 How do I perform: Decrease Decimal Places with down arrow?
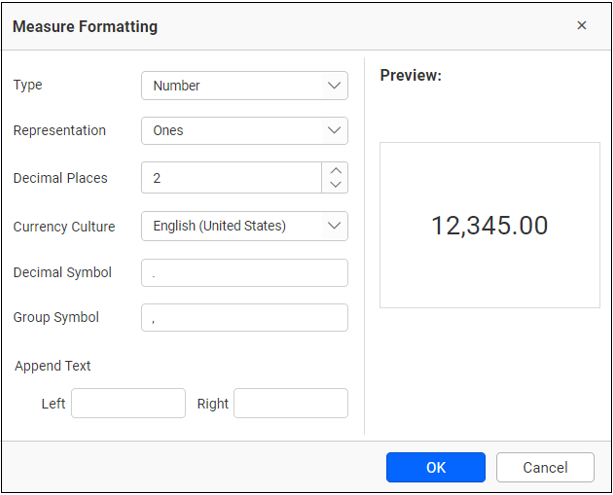(335, 185)
